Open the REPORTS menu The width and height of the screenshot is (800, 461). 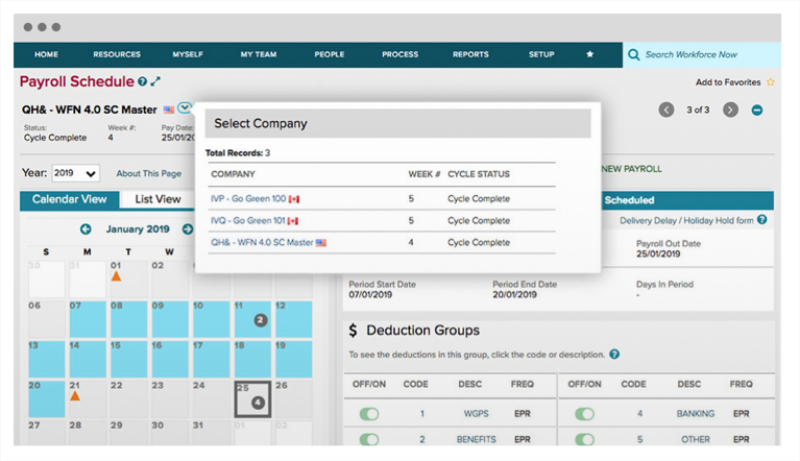[470, 54]
